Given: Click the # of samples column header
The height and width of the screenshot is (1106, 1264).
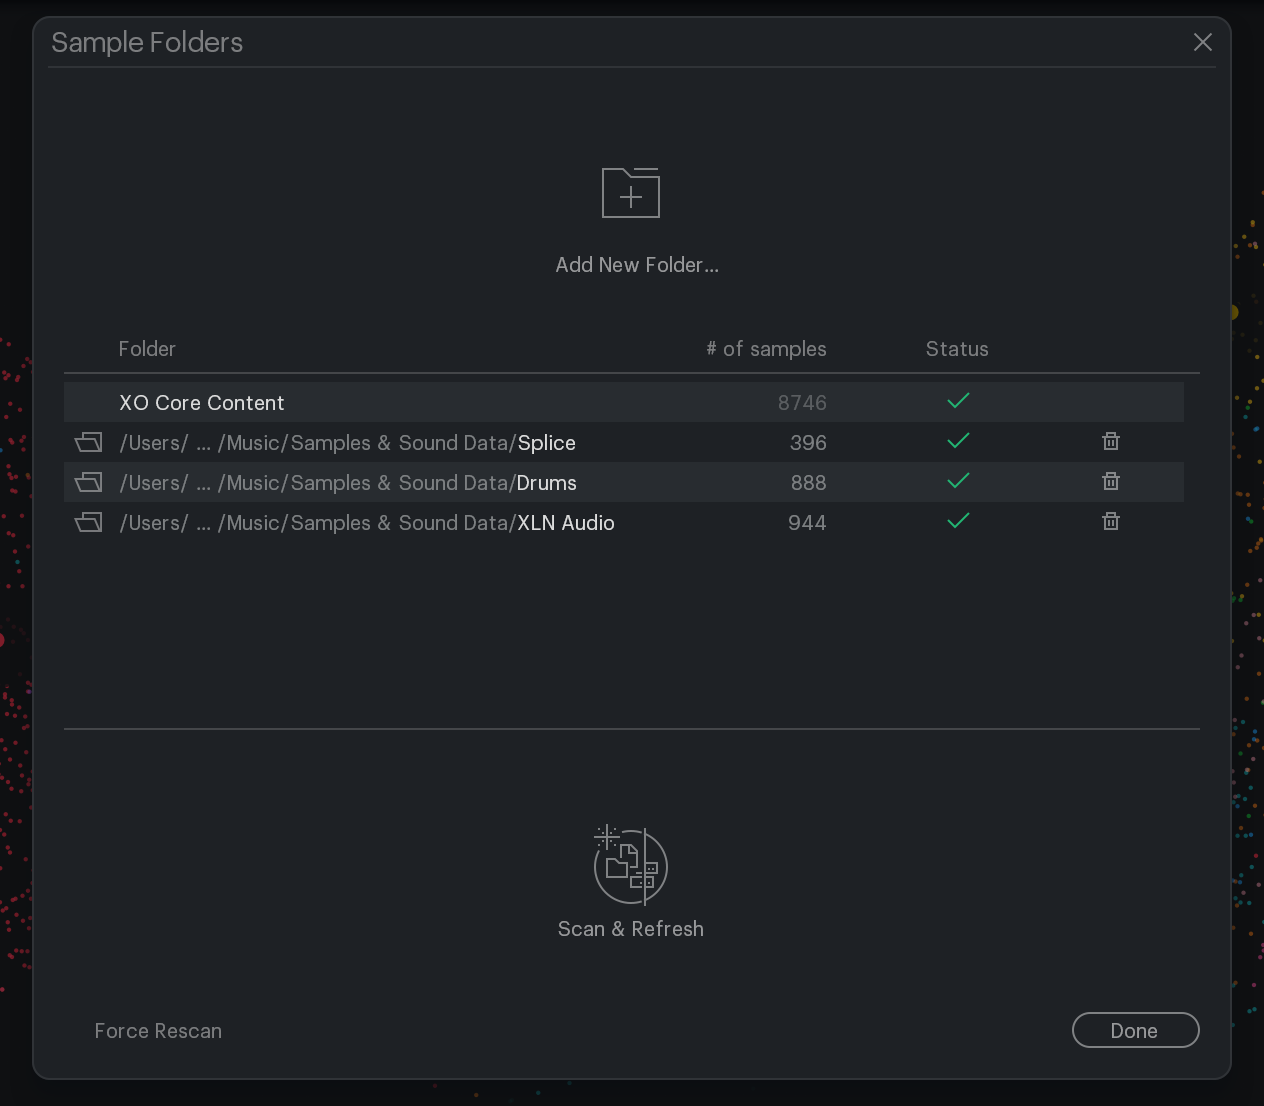Looking at the screenshot, I should pyautogui.click(x=766, y=349).
